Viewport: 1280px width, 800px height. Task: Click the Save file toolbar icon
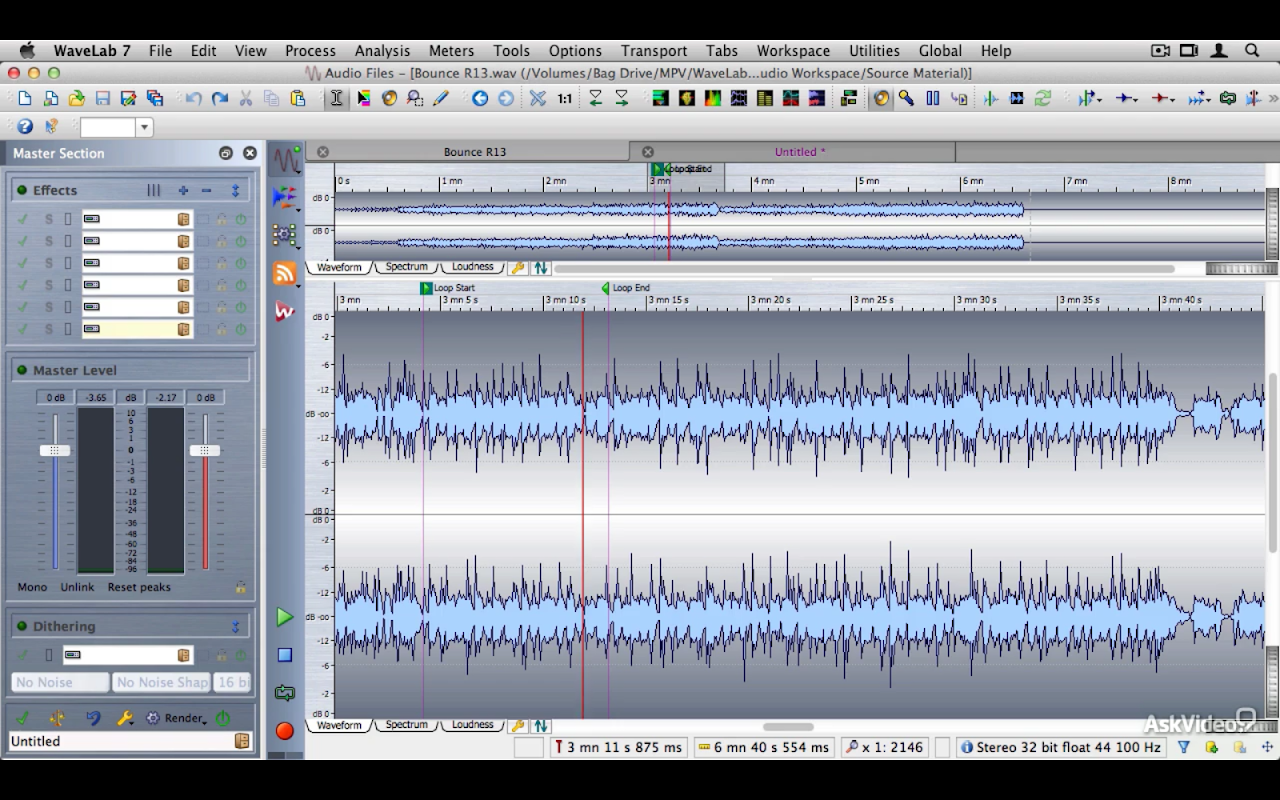click(103, 98)
